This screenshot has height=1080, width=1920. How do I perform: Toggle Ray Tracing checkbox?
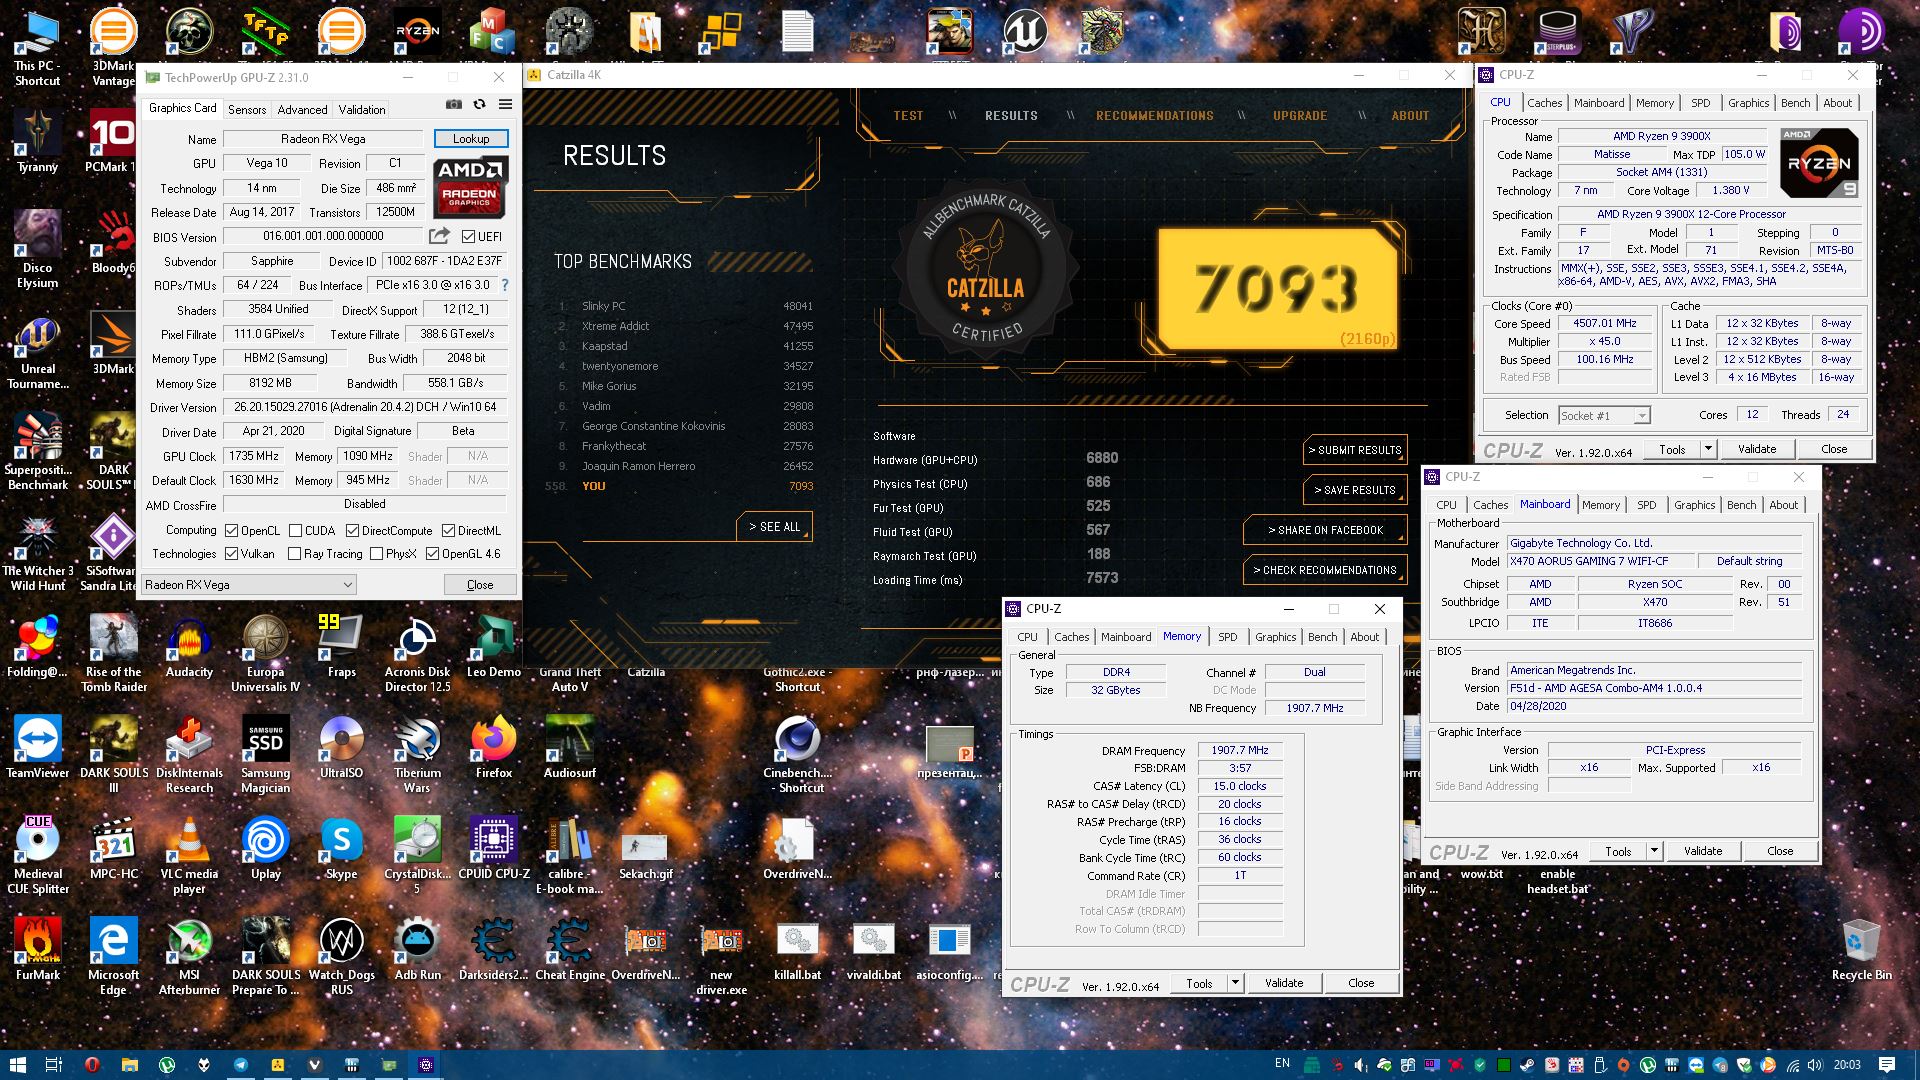point(295,554)
